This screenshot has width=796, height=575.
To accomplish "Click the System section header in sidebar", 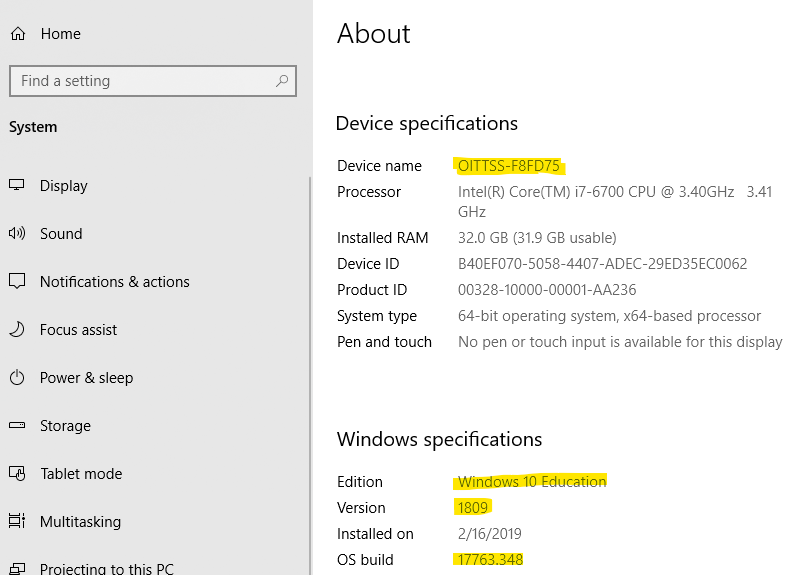I will 33,127.
